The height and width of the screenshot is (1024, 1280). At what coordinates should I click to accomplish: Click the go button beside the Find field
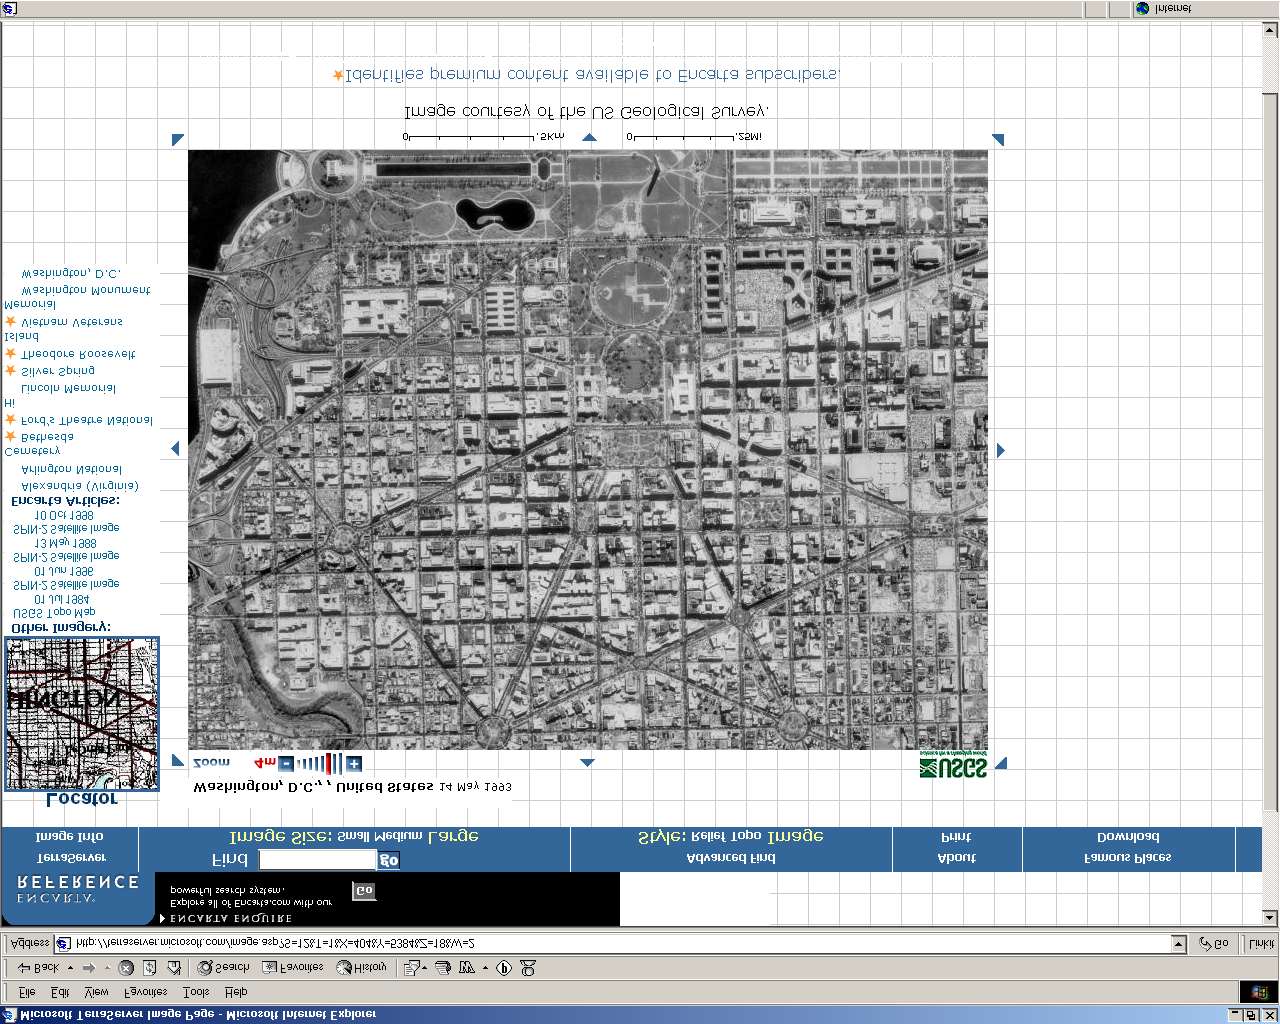point(388,860)
